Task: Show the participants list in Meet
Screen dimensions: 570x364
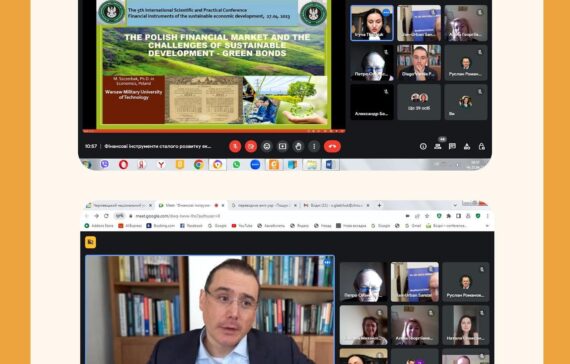Action: tap(438, 146)
